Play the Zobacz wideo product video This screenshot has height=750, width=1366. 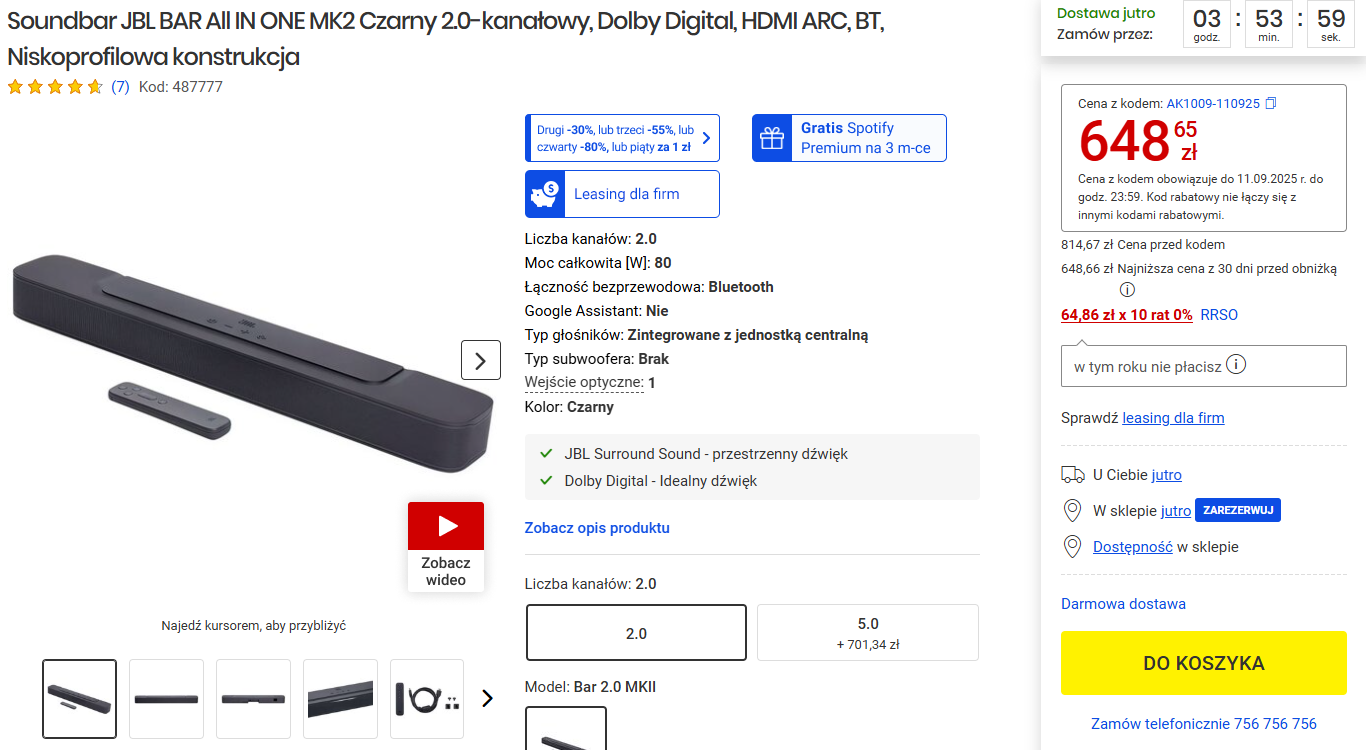click(x=446, y=546)
